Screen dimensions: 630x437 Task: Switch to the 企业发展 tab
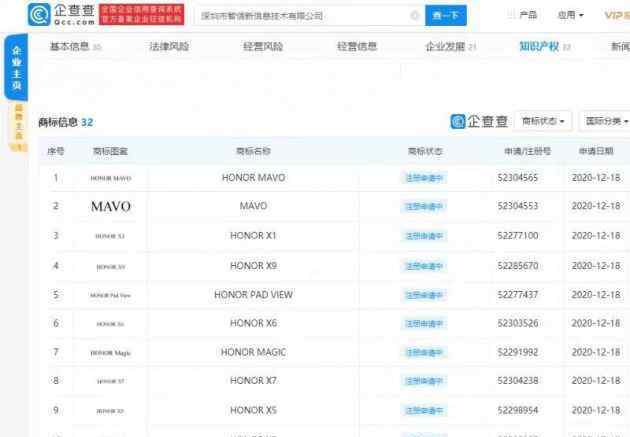coord(451,47)
